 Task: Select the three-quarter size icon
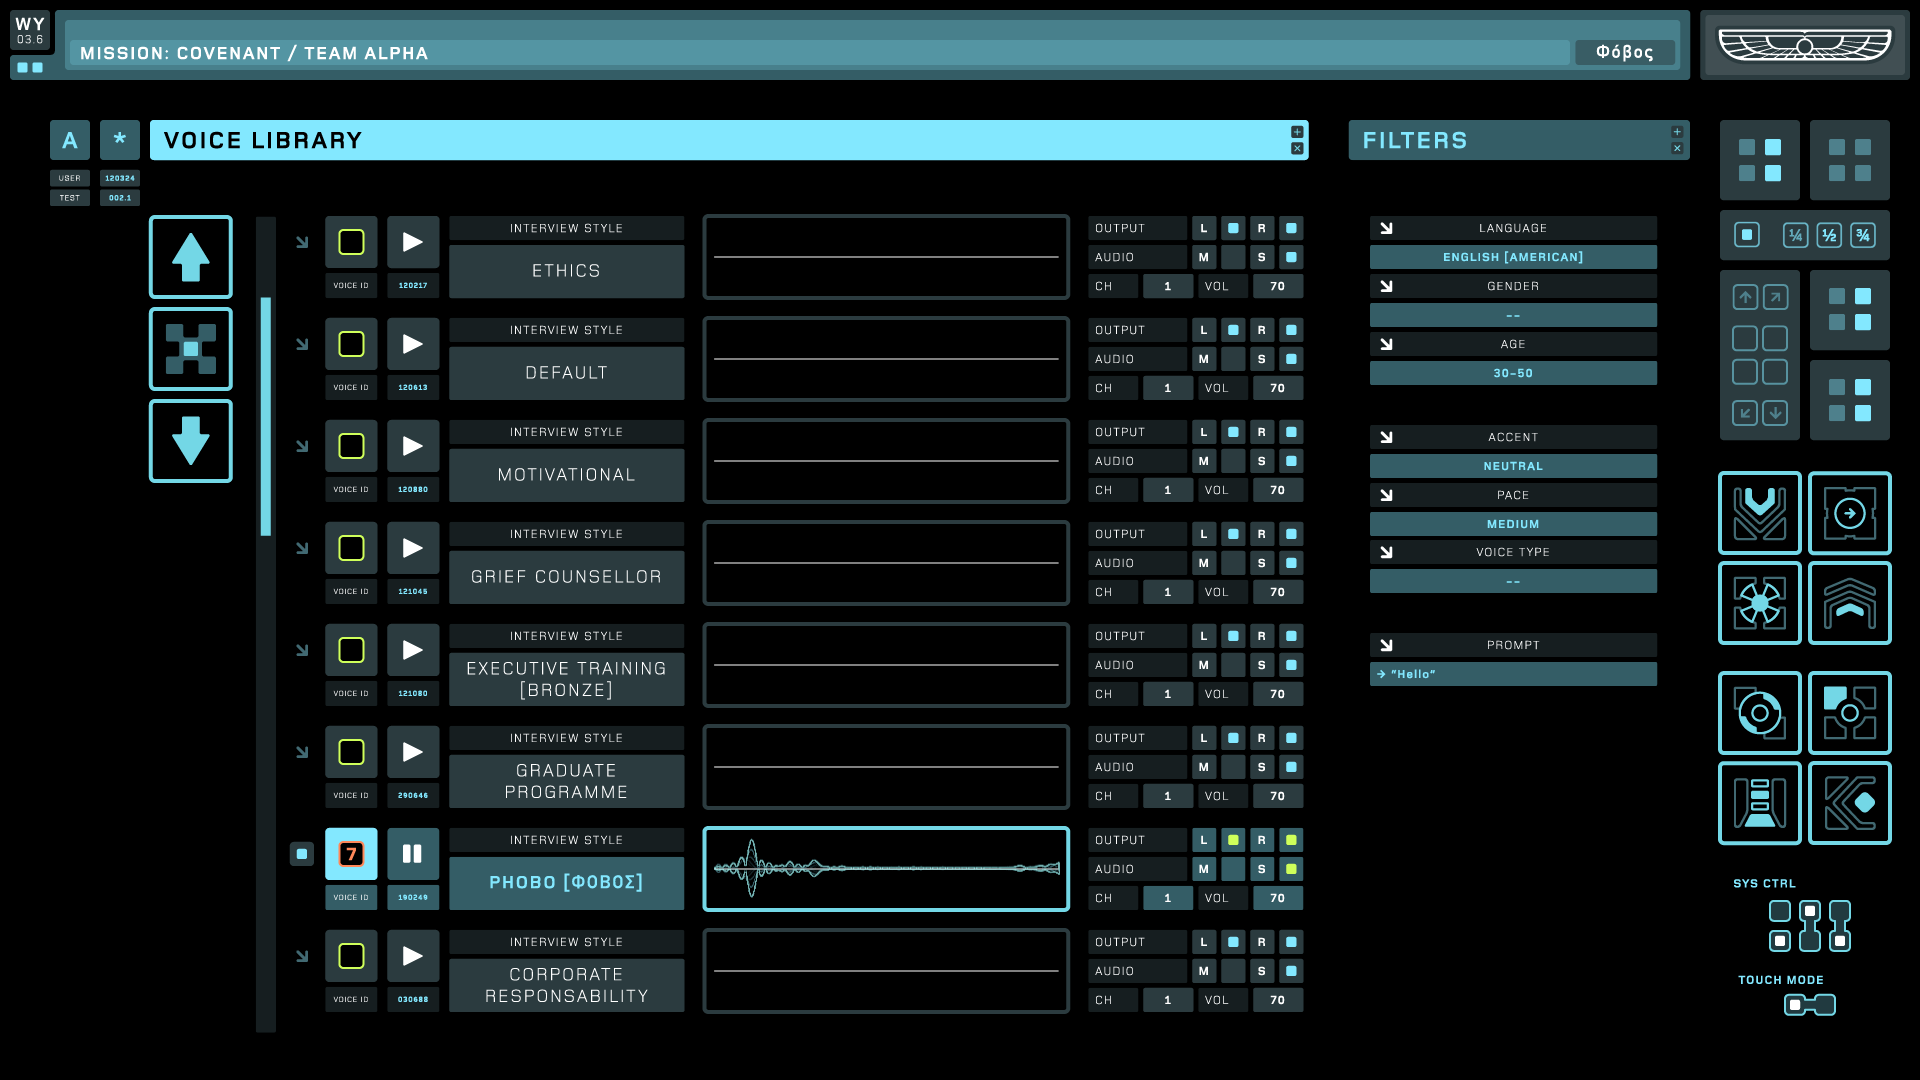coord(1862,236)
